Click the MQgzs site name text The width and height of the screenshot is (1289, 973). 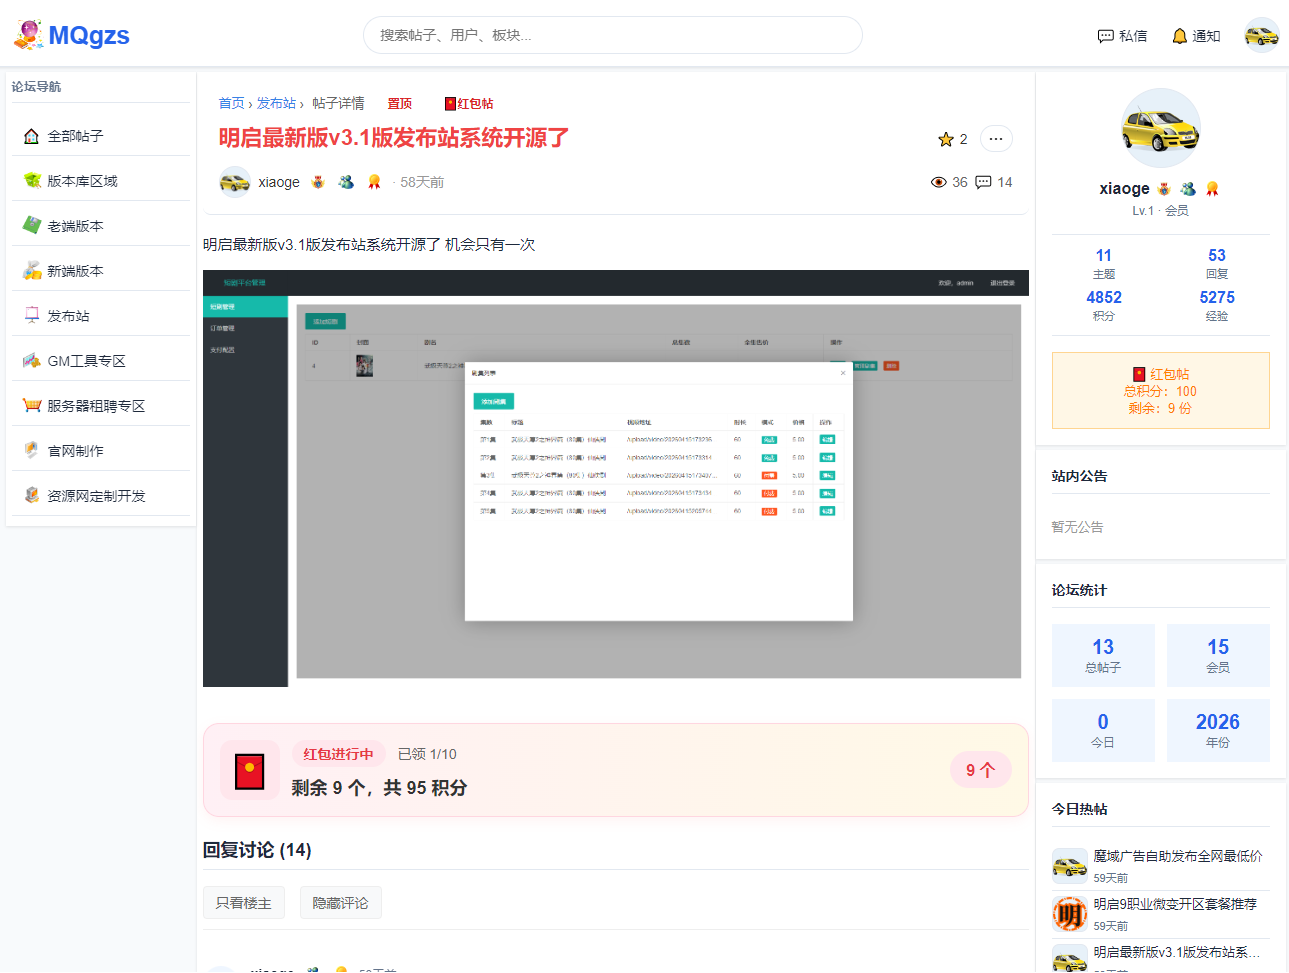[x=89, y=35]
